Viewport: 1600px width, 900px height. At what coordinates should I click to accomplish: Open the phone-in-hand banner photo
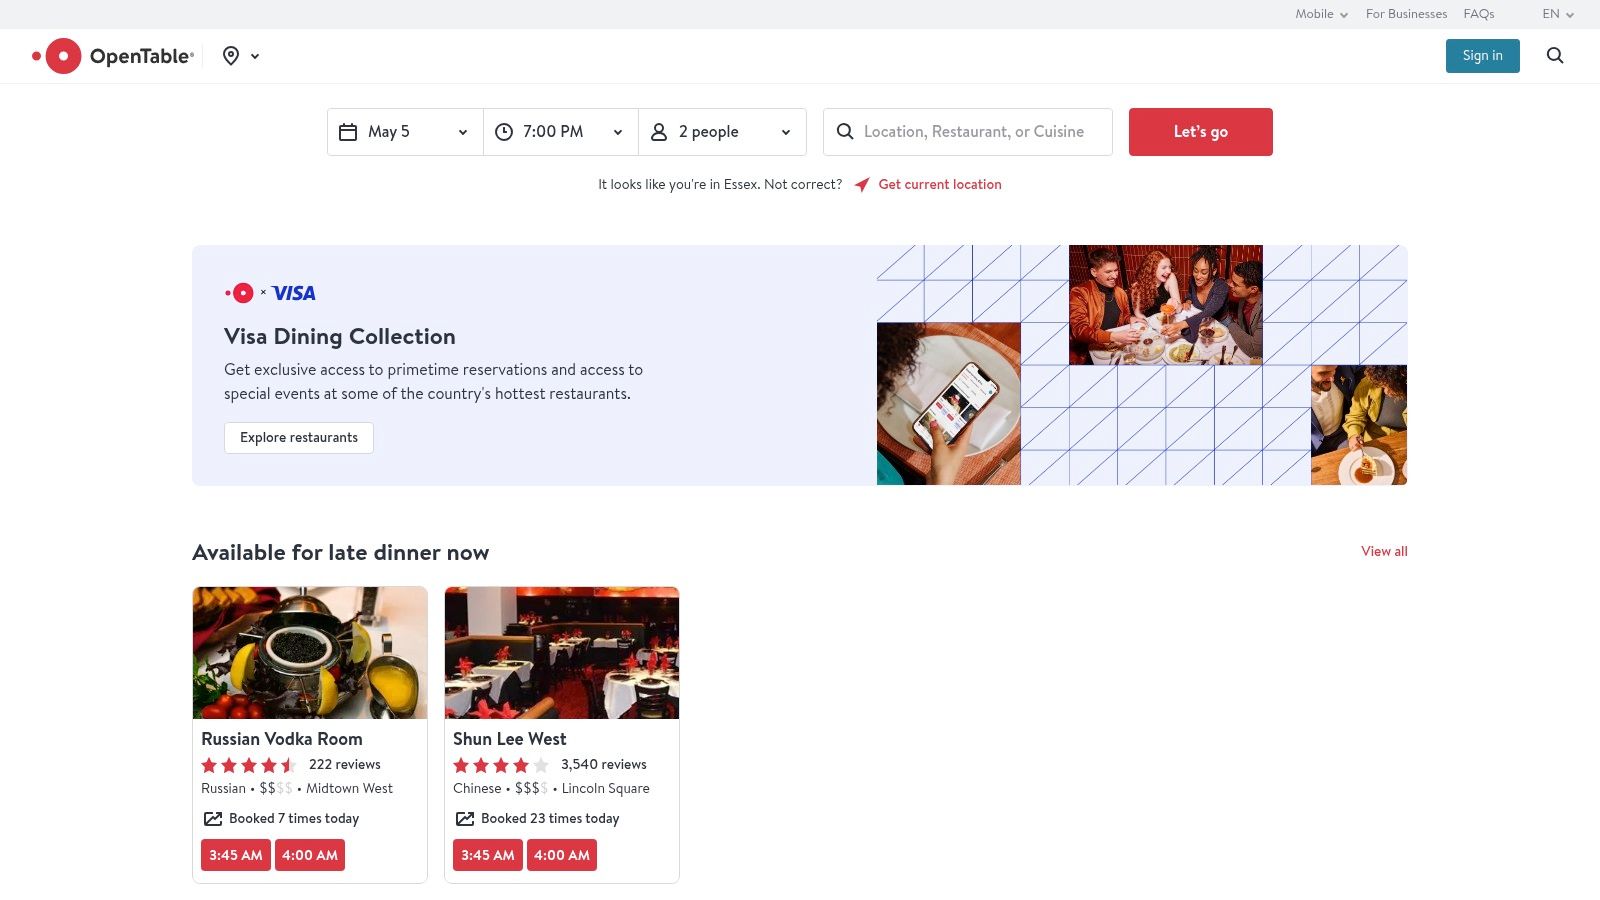pyautogui.click(x=949, y=404)
